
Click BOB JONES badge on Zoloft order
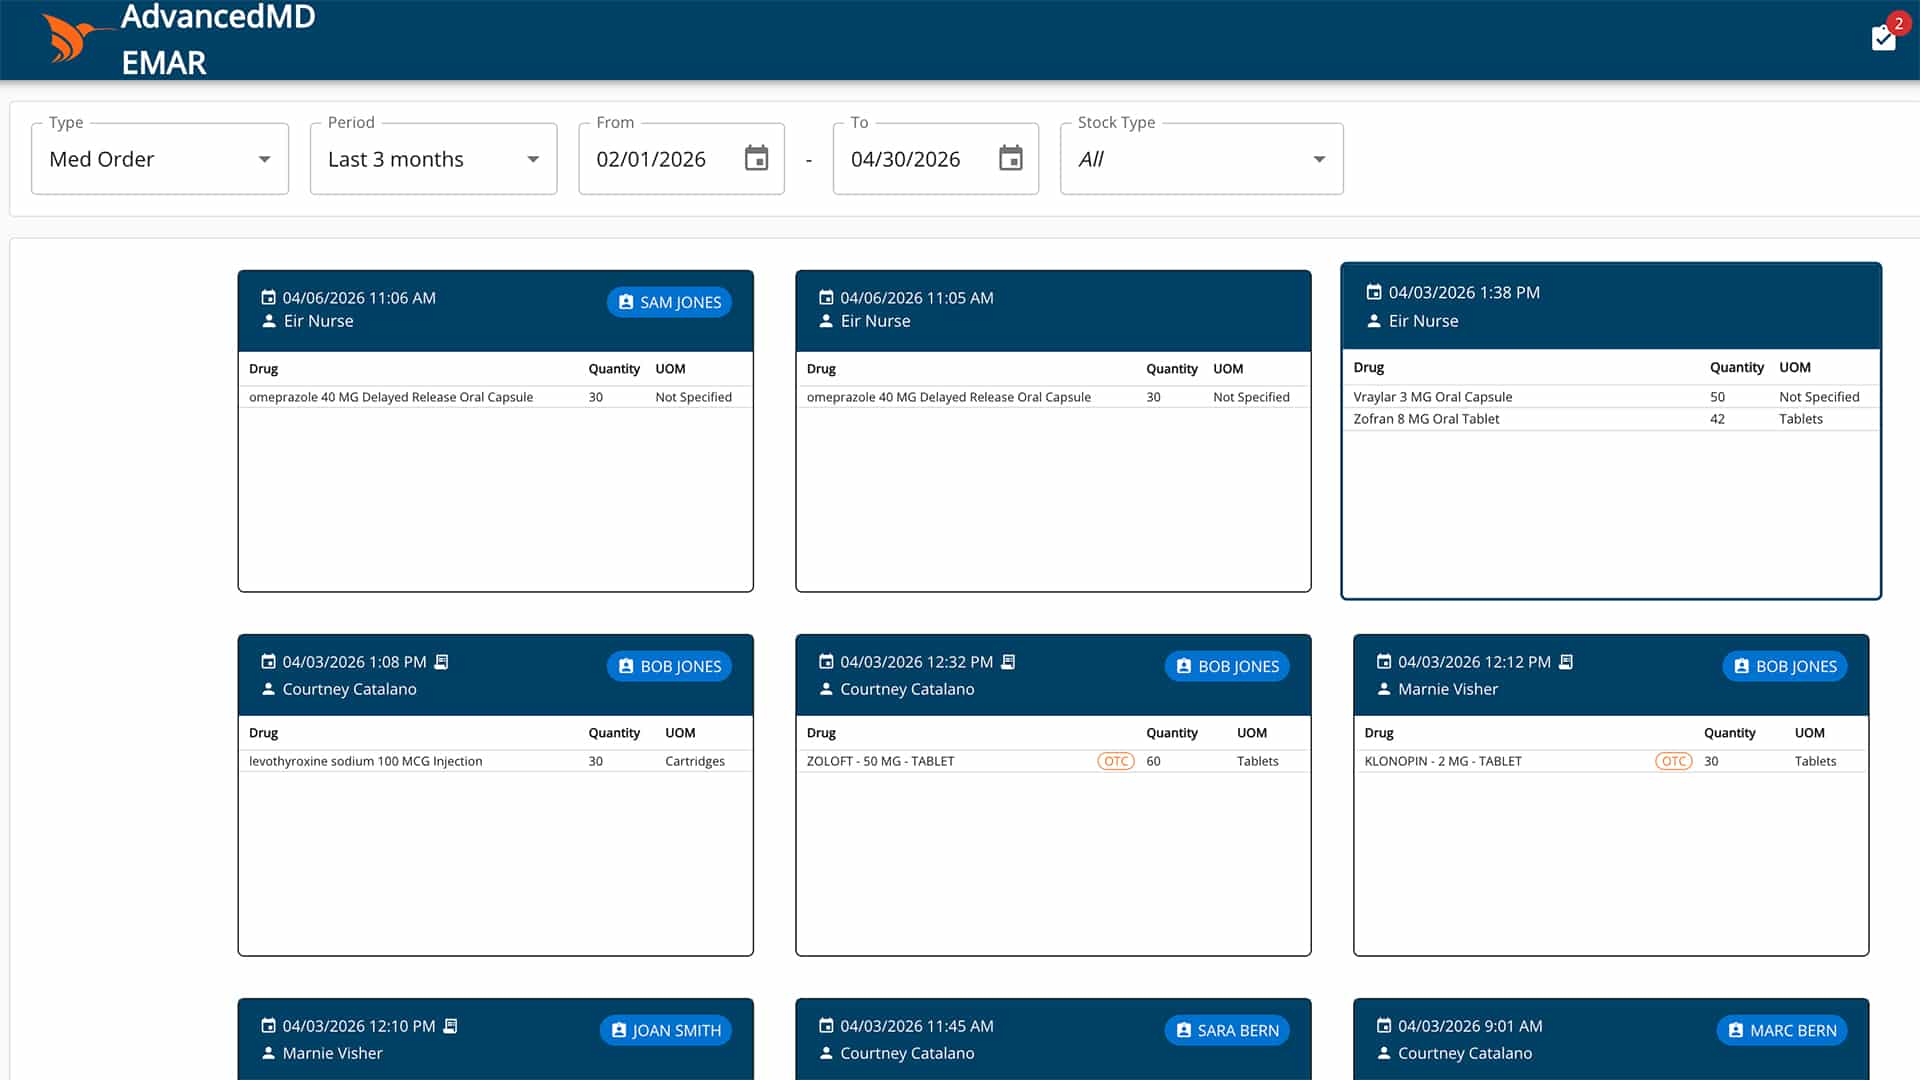click(x=1227, y=666)
